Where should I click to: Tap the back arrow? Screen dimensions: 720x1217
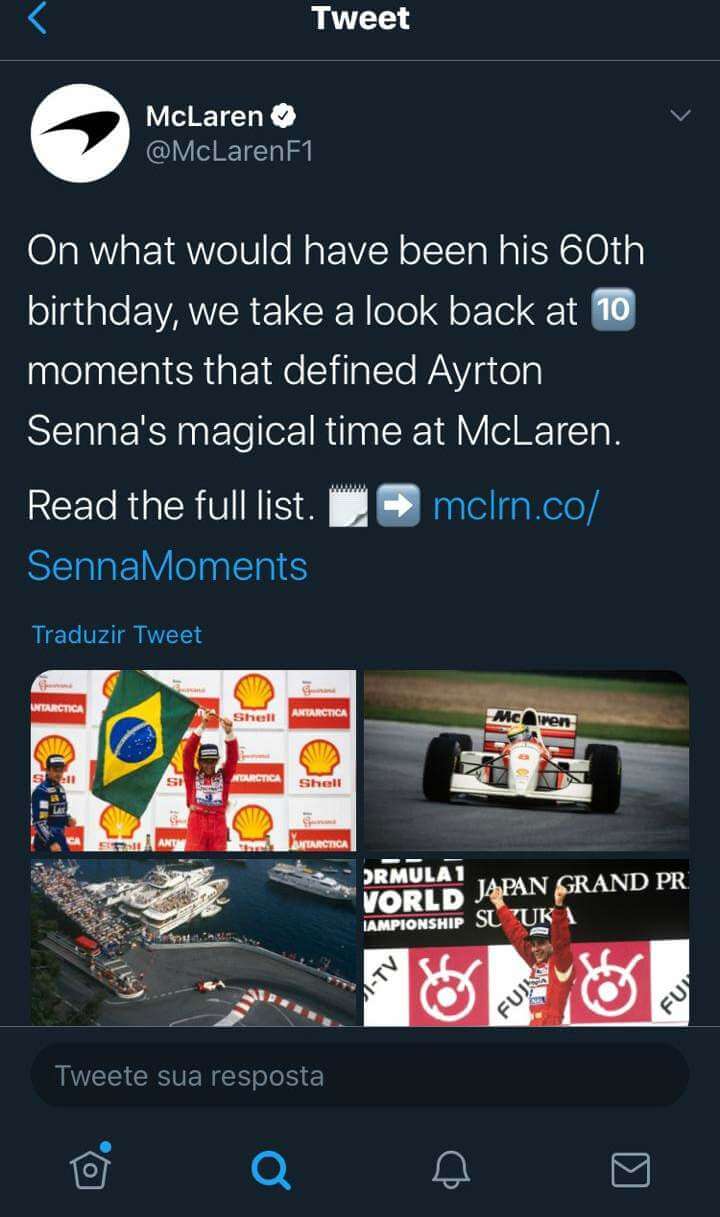tap(37, 18)
